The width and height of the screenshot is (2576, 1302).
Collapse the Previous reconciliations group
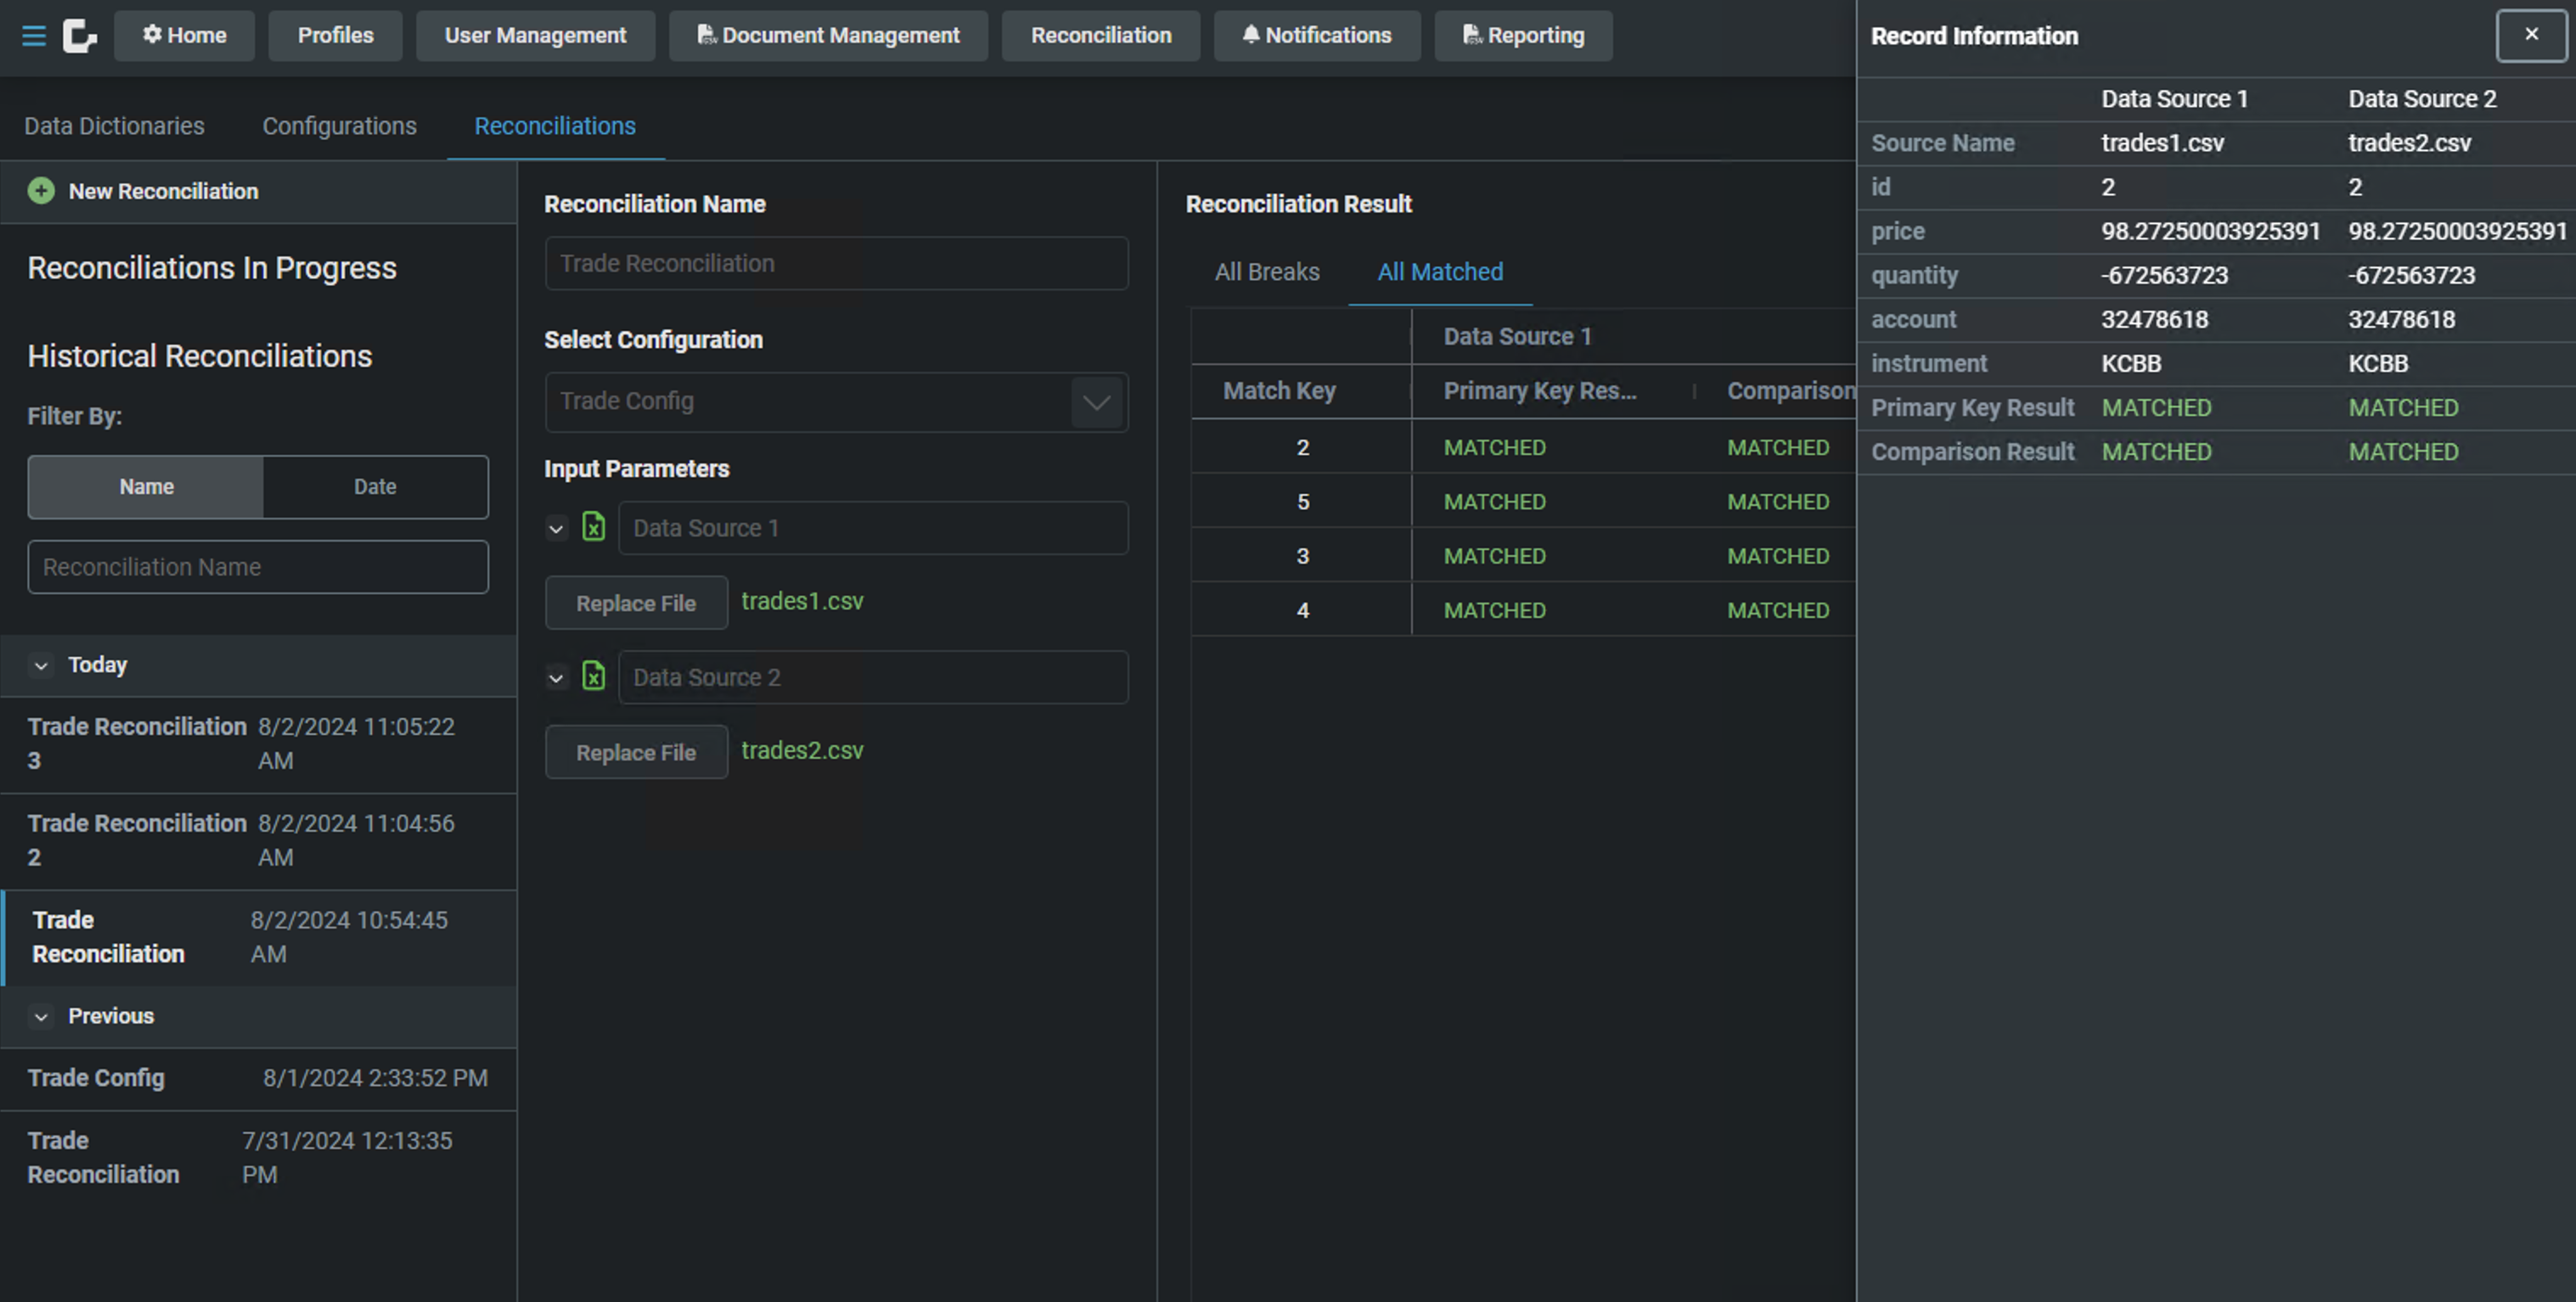pyautogui.click(x=41, y=1016)
